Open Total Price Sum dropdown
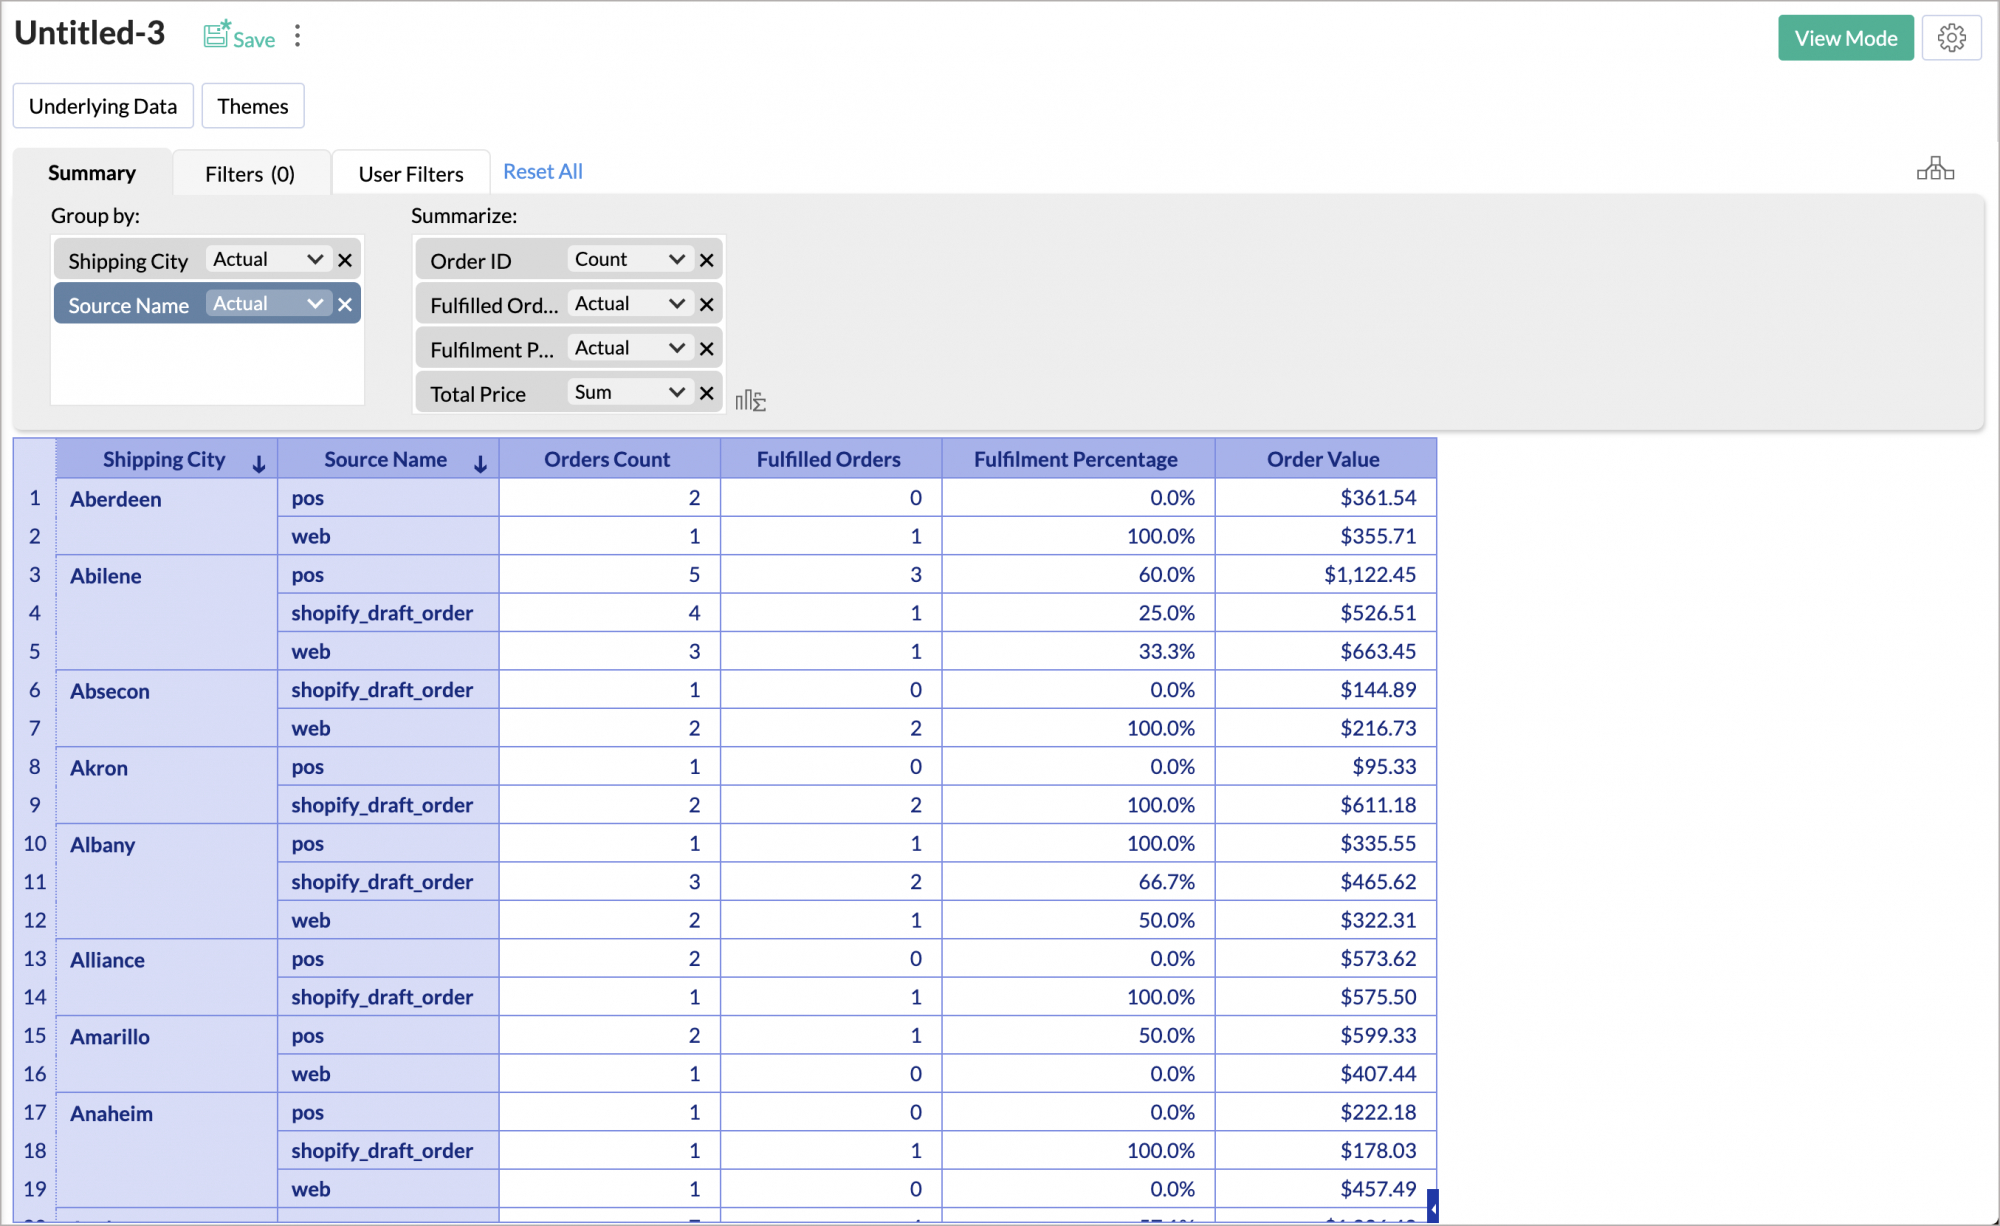This screenshot has width=2000, height=1226. pos(629,392)
